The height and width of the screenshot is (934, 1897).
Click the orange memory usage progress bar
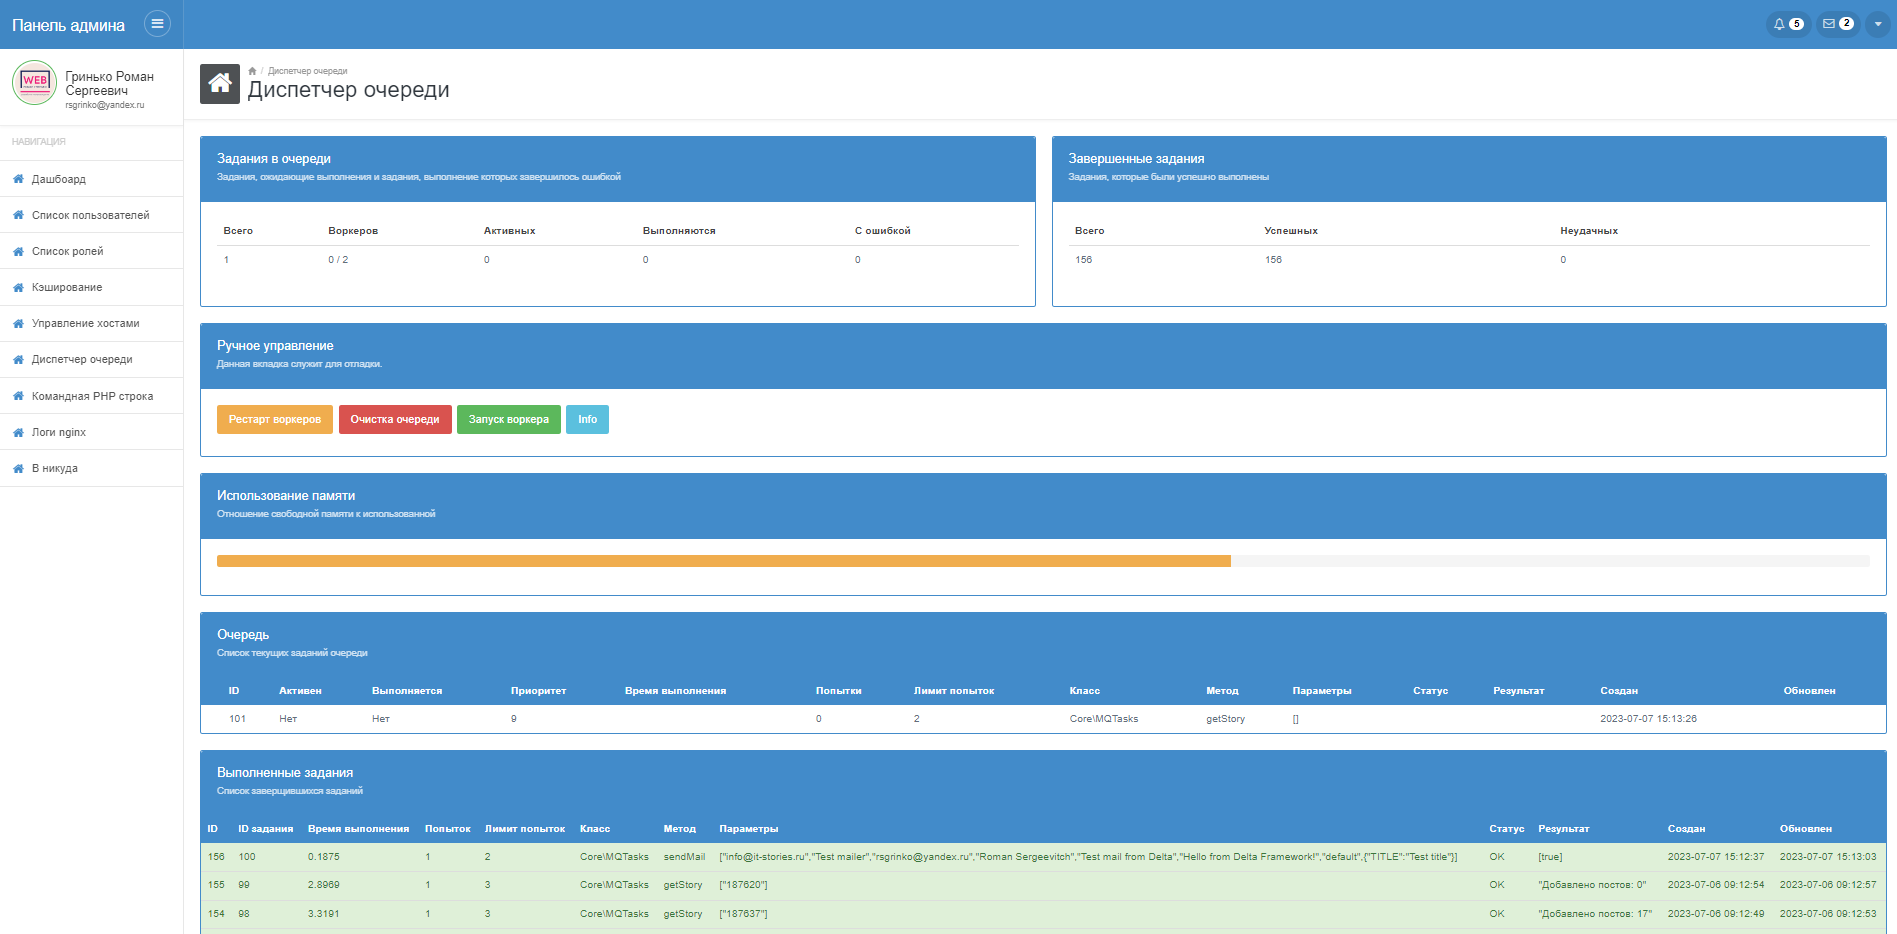[723, 561]
